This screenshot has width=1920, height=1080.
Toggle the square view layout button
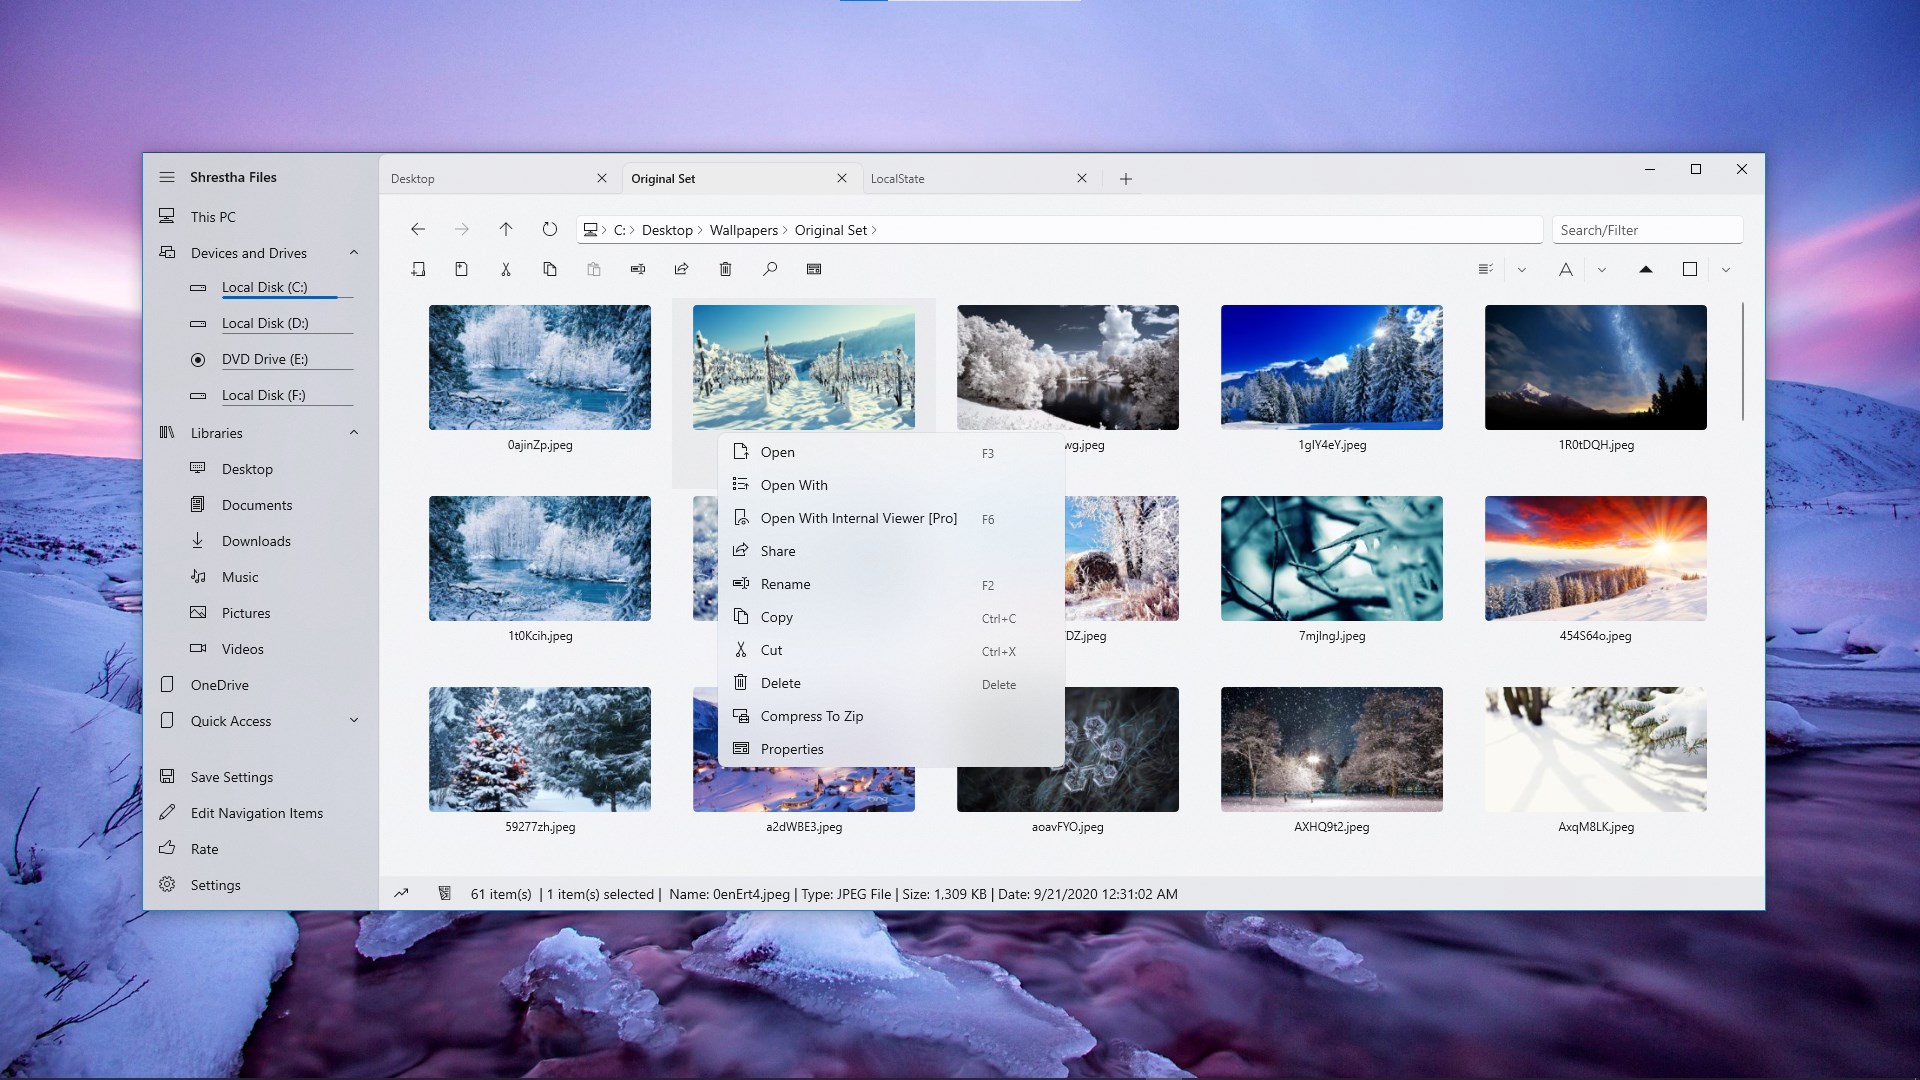tap(1690, 269)
